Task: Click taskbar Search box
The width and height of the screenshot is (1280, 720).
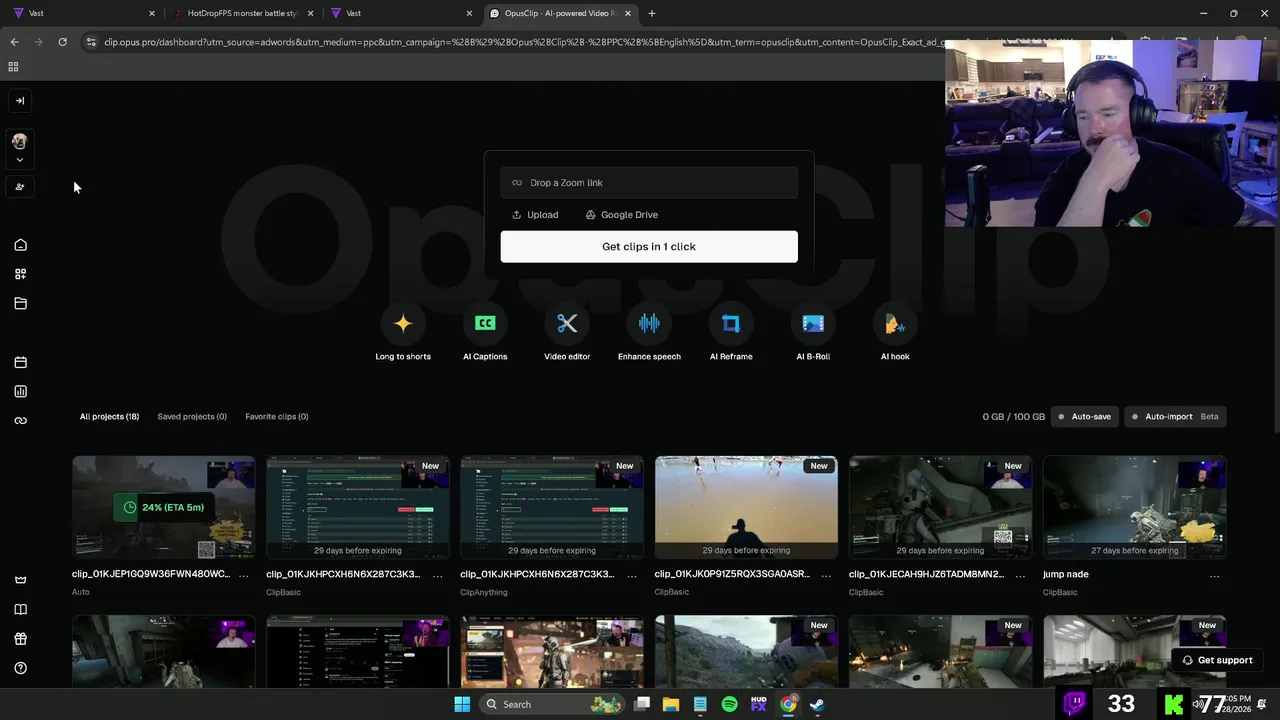Action: (x=552, y=704)
